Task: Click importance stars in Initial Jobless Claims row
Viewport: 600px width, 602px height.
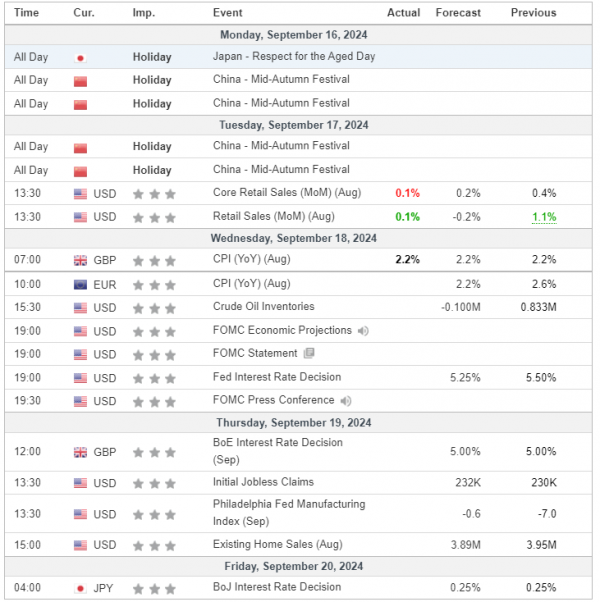Action: tap(154, 483)
